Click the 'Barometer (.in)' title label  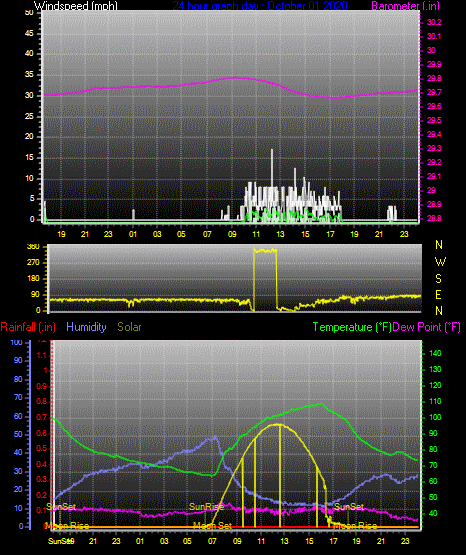[405, 6]
